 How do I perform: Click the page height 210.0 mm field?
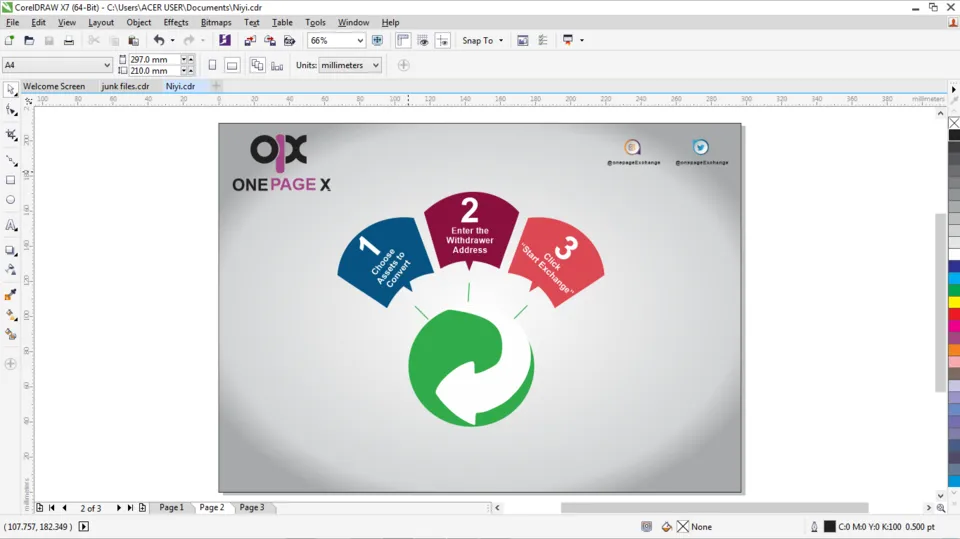pos(154,70)
